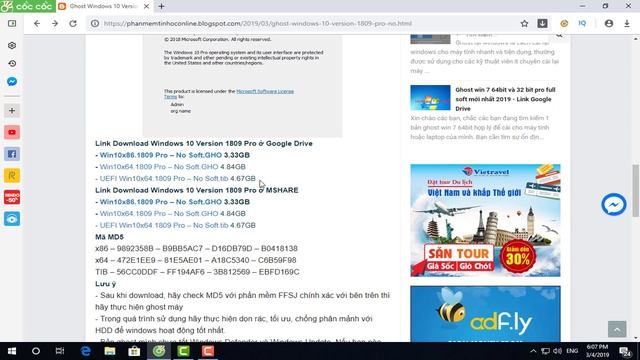Screen dimensions: 640x360
Task: Show hidden system tray icons
Action: click(533, 351)
